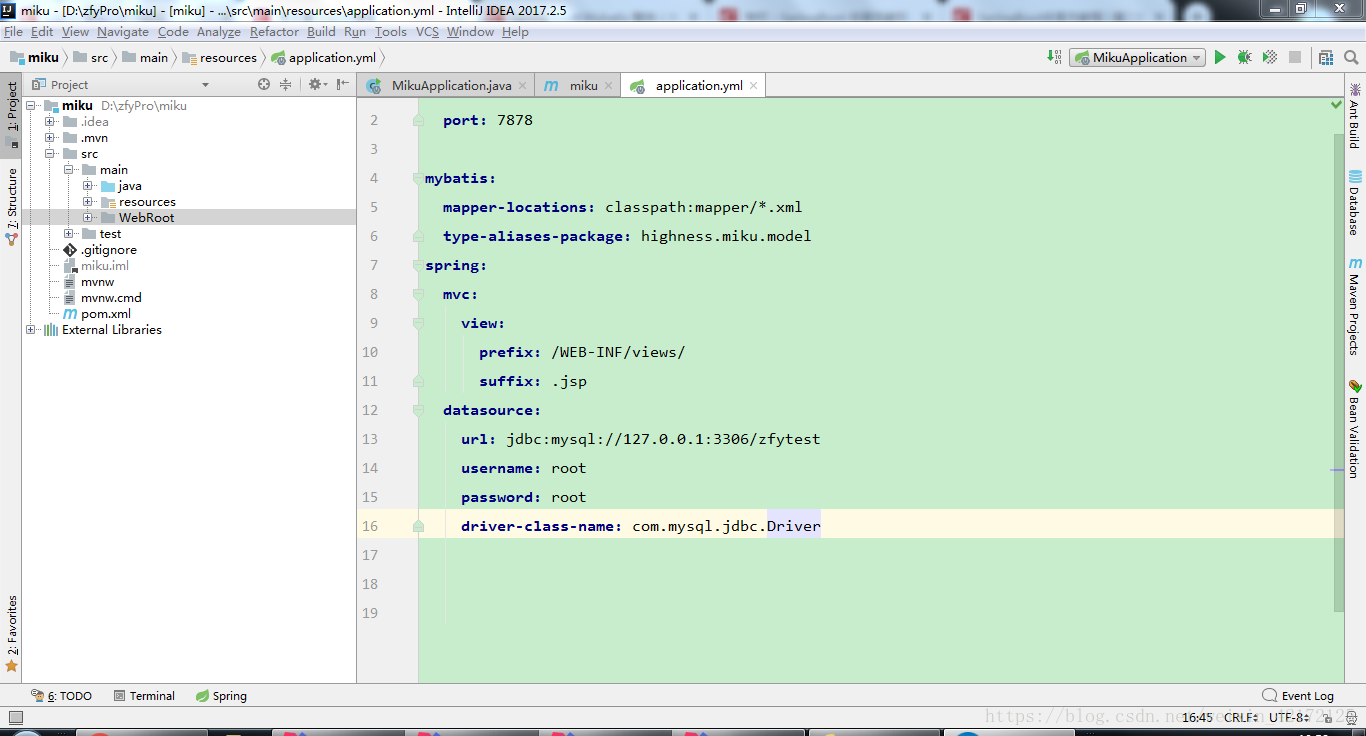
Task: Open the Spring tool window
Action: (x=221, y=696)
